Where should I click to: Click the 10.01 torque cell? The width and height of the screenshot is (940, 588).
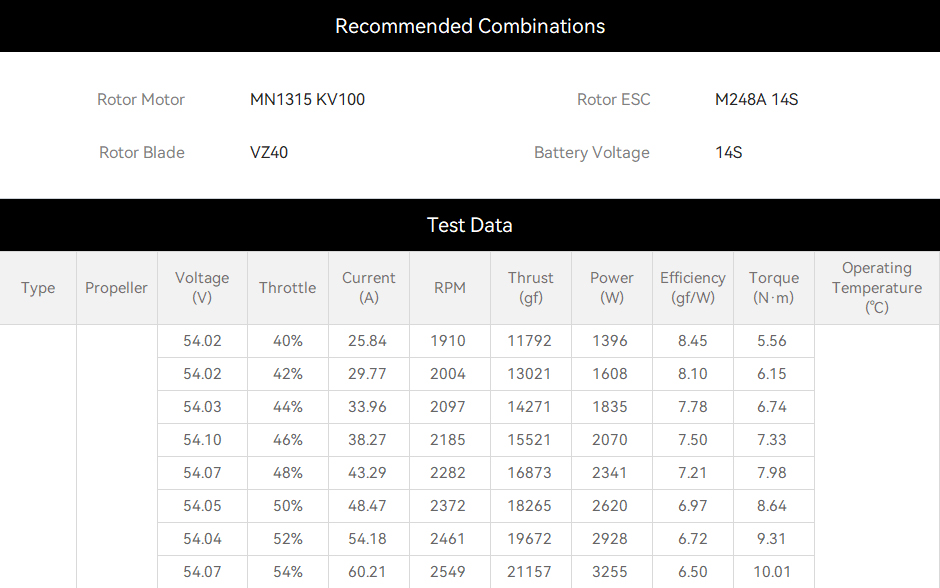pyautogui.click(x=774, y=572)
